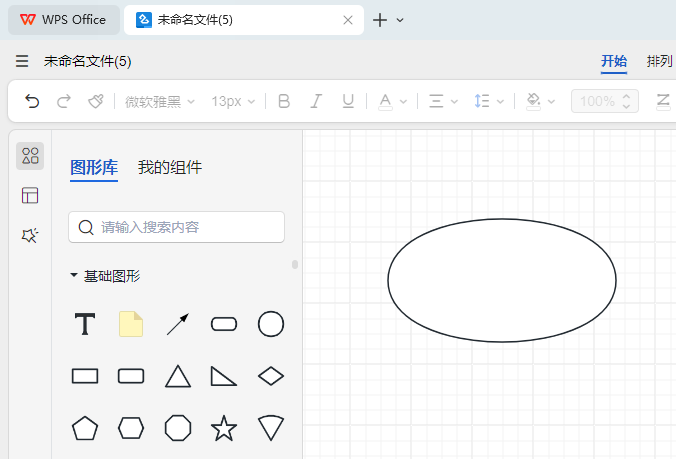Screen dimensions: 676x459
Task: Open the templates layout sidebar icon
Action: 30,195
